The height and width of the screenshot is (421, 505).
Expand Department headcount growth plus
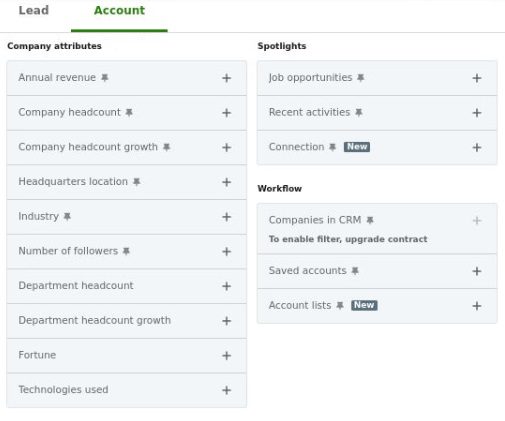(x=227, y=321)
